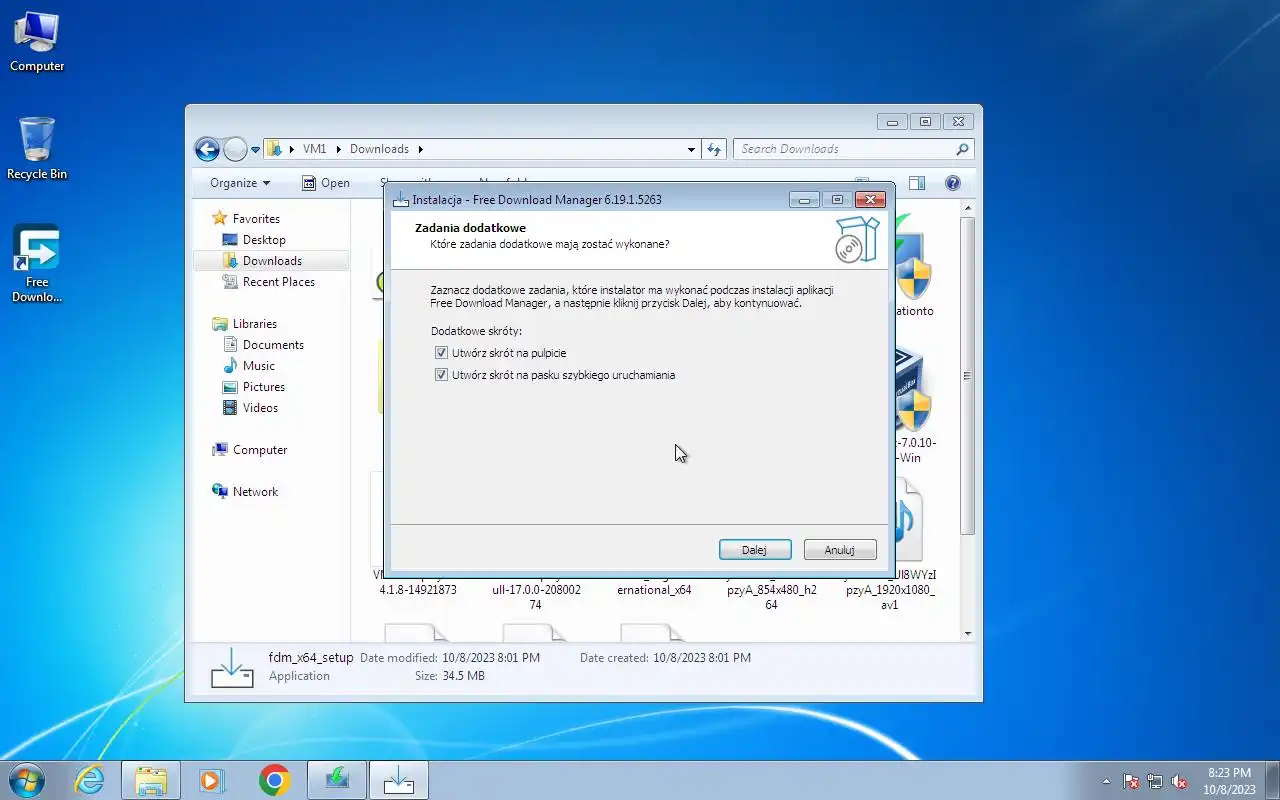Click the fdm_x64_setup name in details pane
Image resolution: width=1280 pixels, height=800 pixels.
click(311, 658)
